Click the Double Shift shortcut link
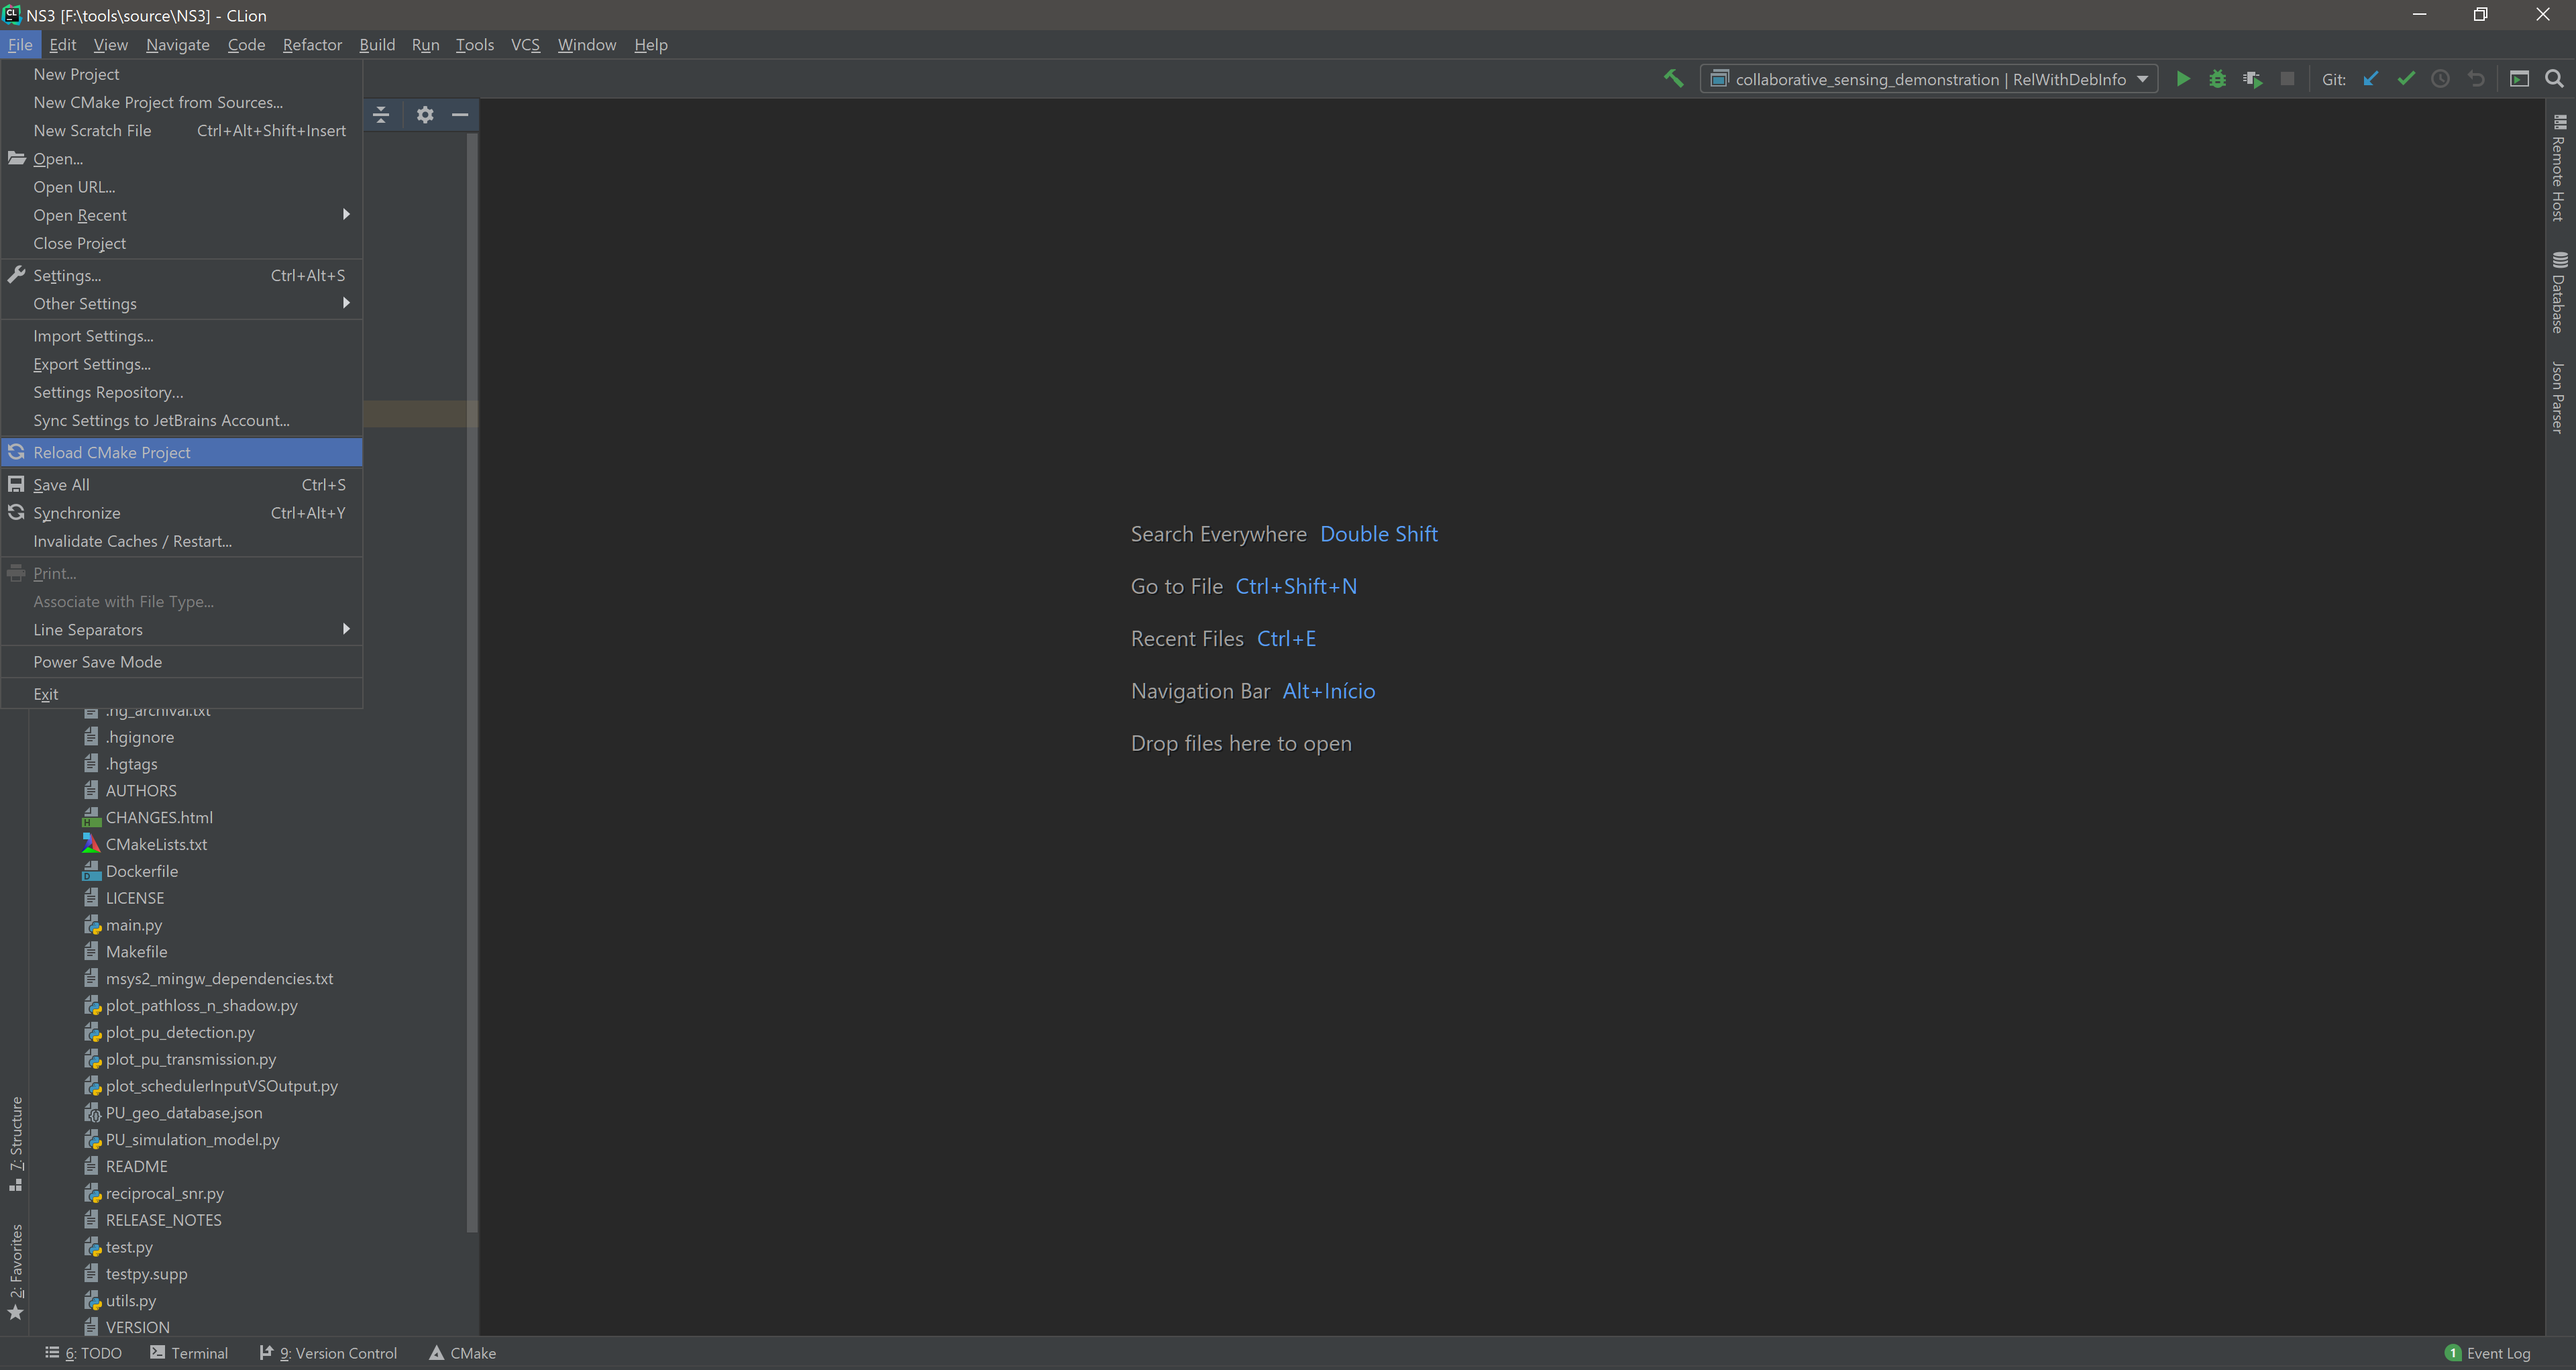The height and width of the screenshot is (1370, 2576). 1378,534
